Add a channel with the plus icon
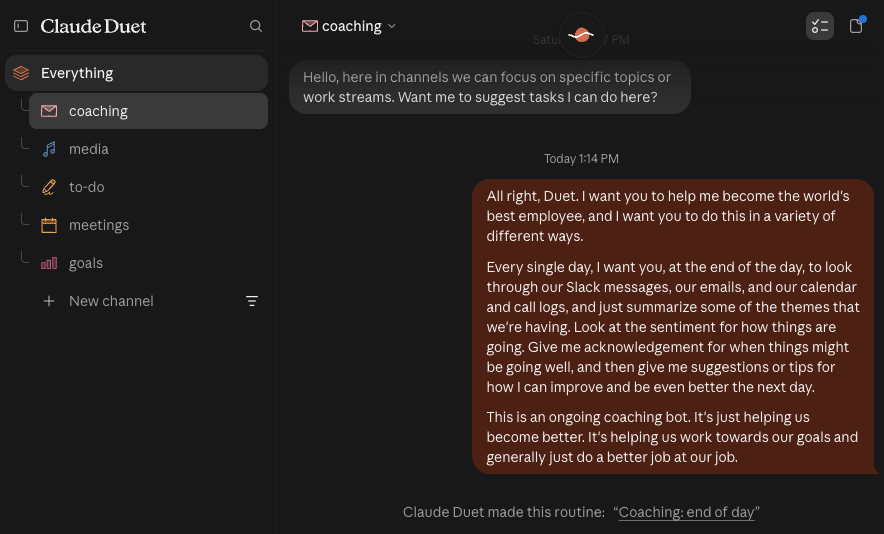Screen dimensions: 884x534 tap(49, 301)
